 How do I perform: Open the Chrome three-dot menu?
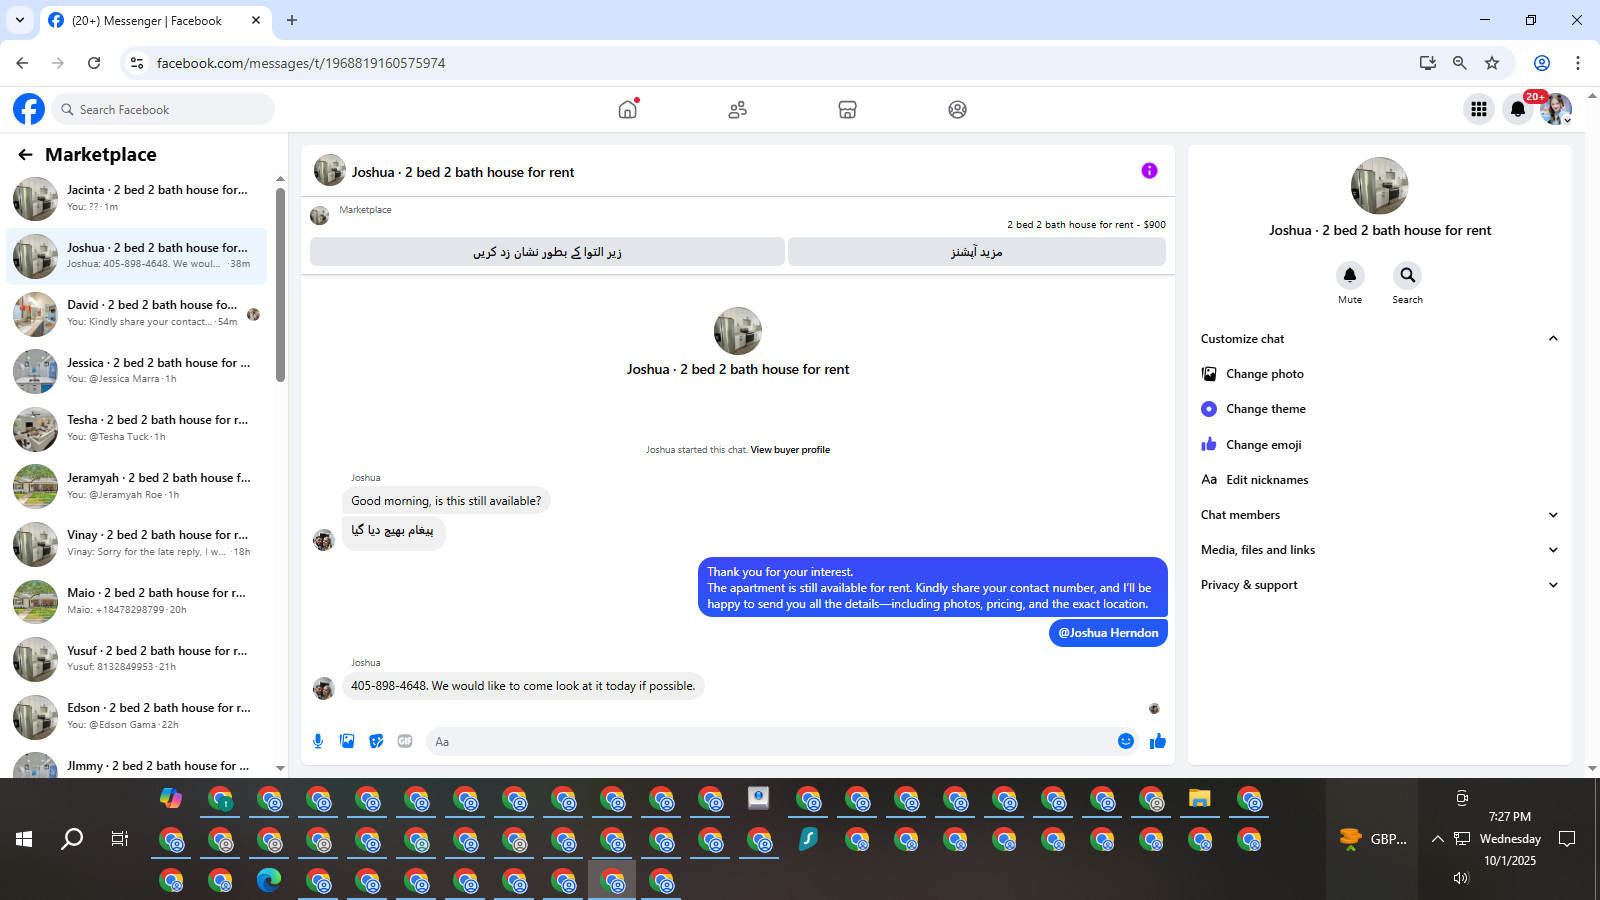click(x=1578, y=63)
